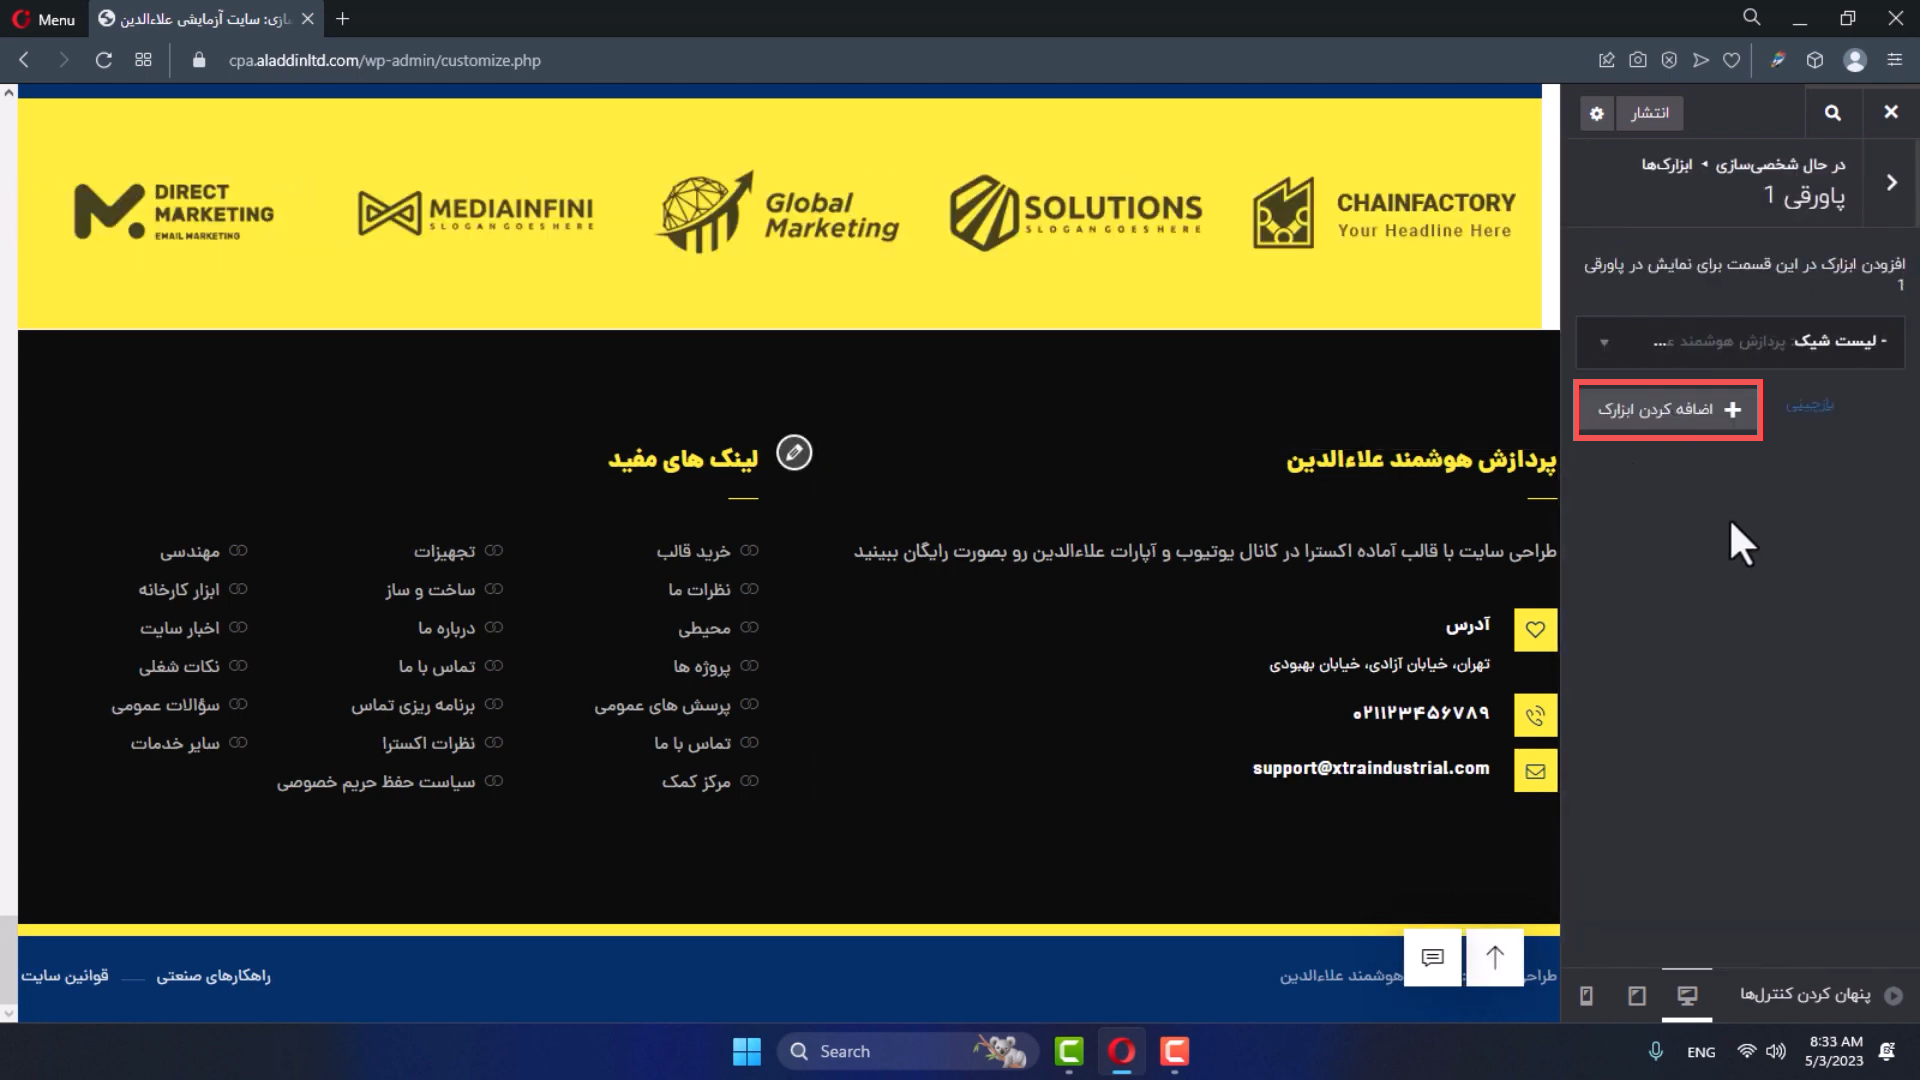Open the سایر خدمات footer link
Viewport: 1920px width, 1080px height.
(175, 743)
